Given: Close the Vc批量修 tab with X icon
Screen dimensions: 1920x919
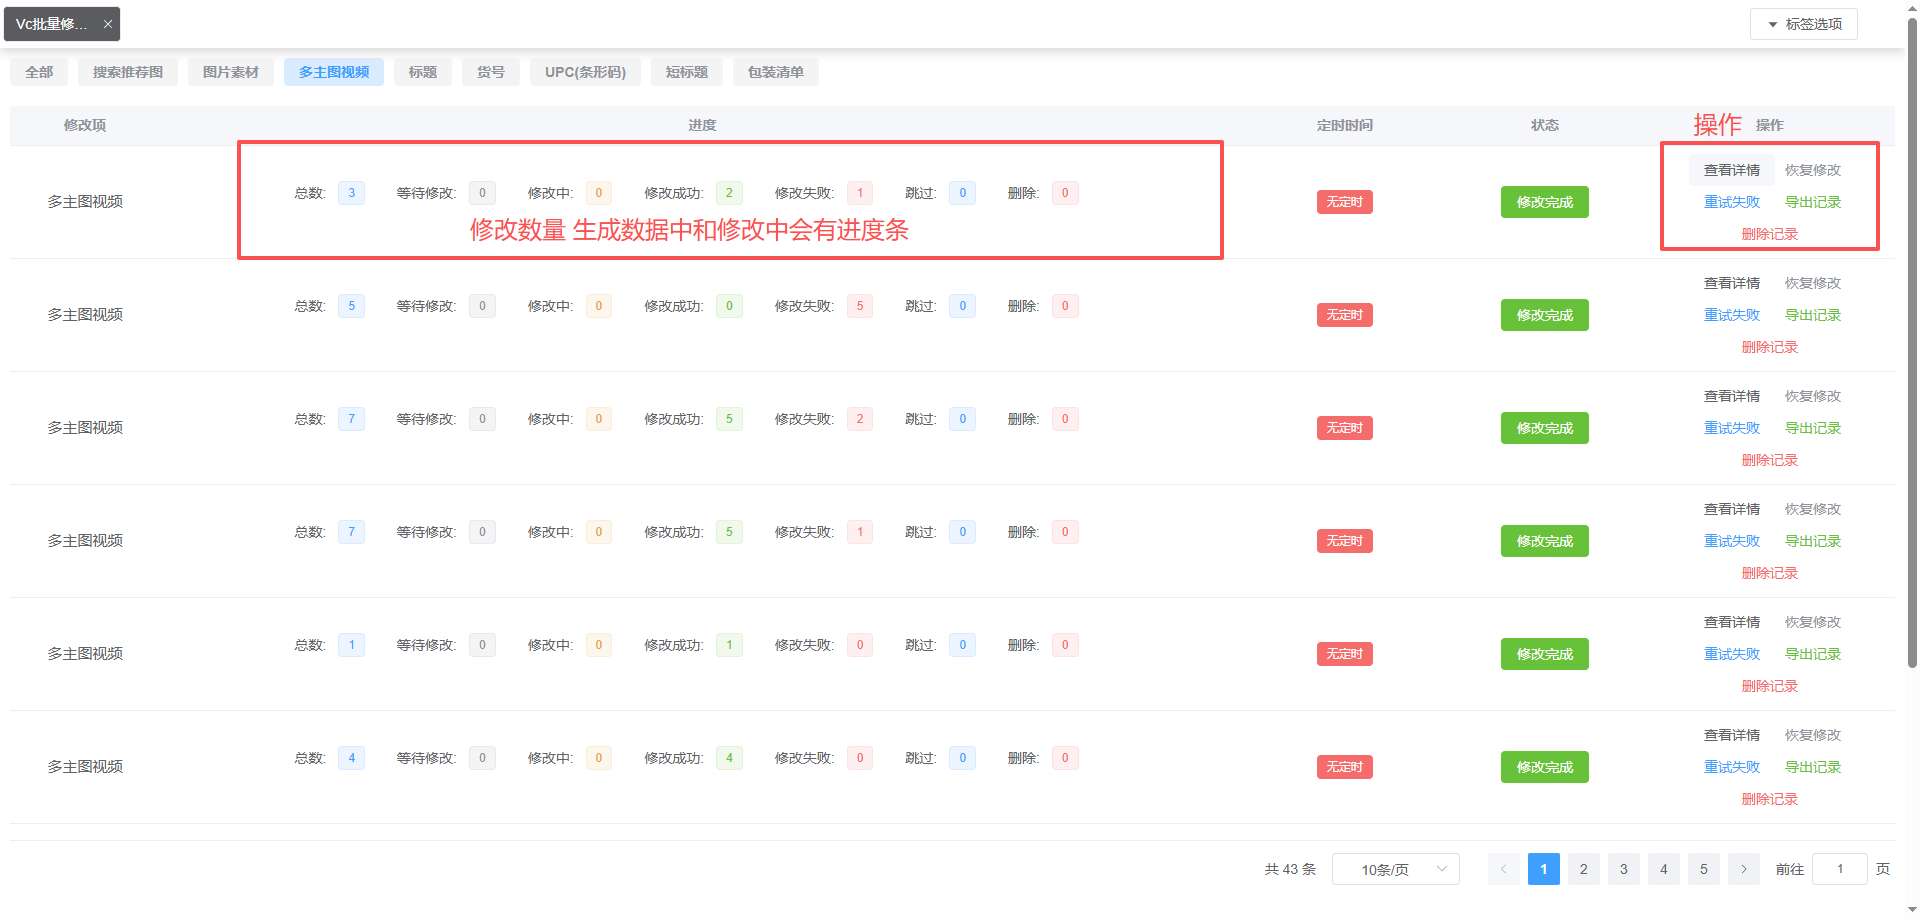Looking at the screenshot, I should pyautogui.click(x=107, y=24).
